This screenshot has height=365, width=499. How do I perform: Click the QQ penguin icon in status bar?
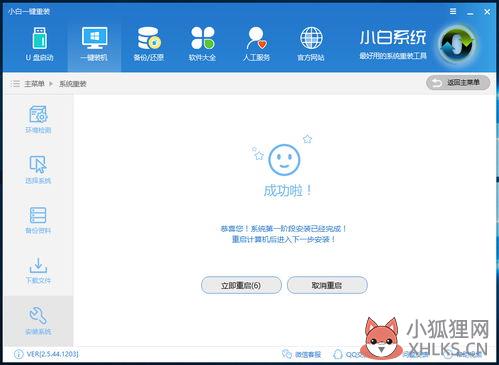(338, 354)
